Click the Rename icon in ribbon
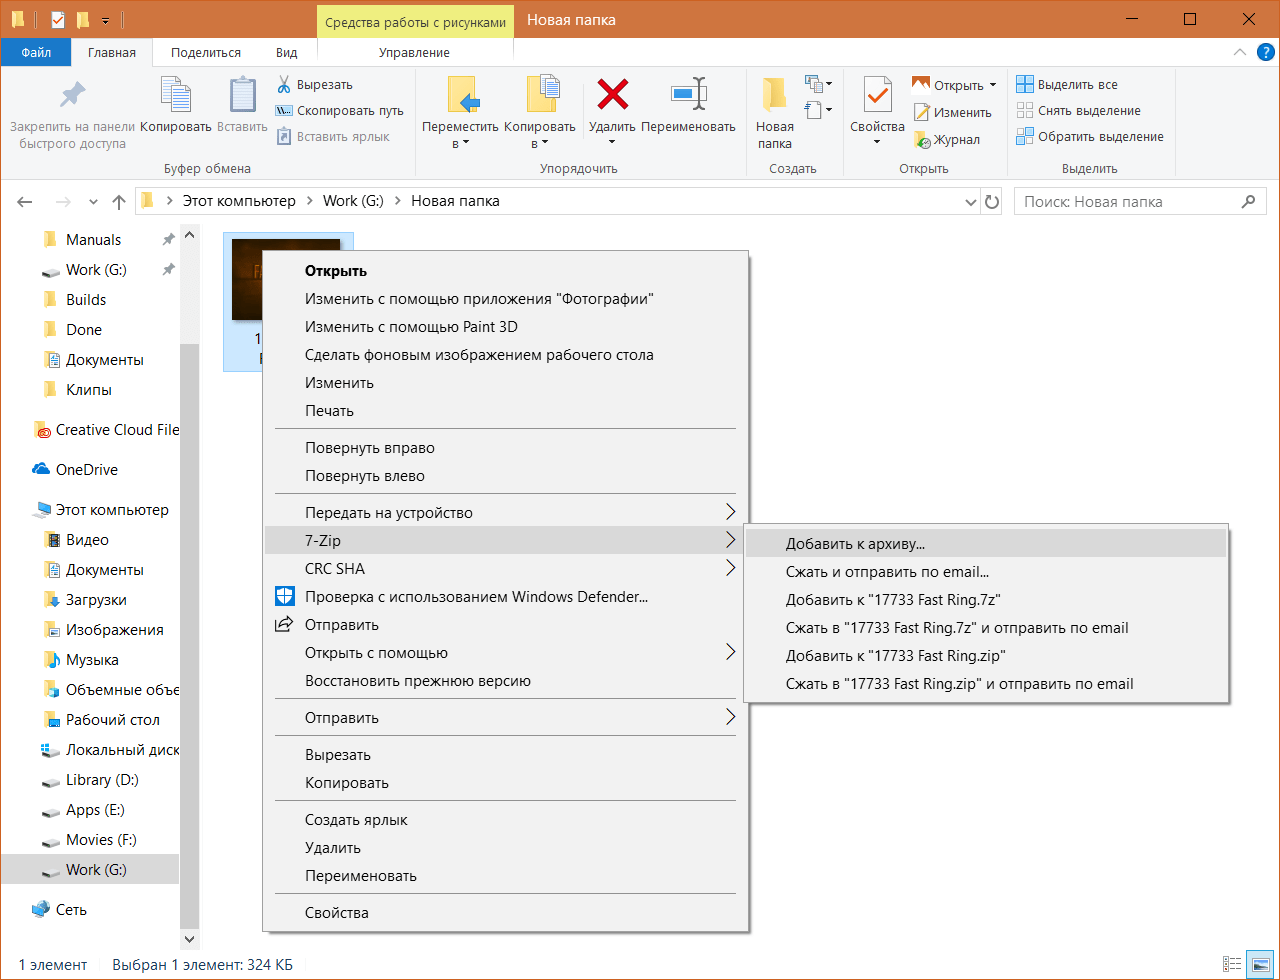1280x980 pixels. (688, 94)
